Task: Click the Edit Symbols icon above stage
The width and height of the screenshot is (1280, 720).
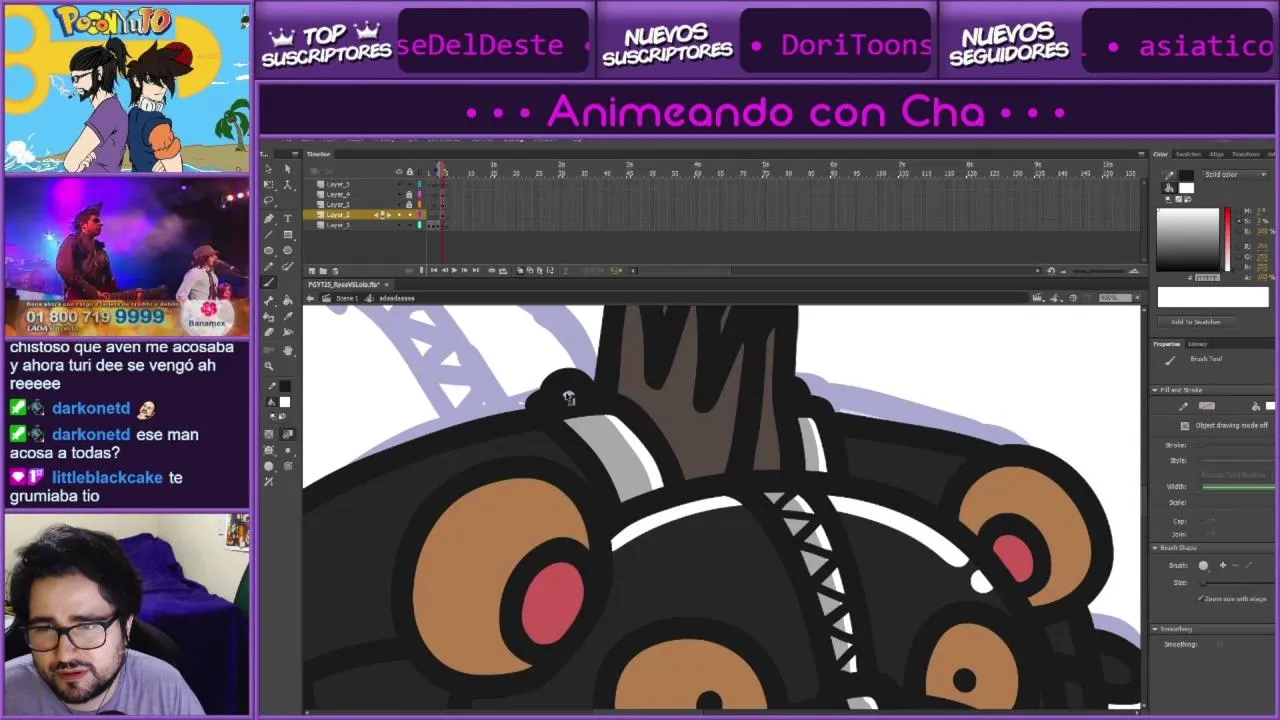Action: tap(1056, 298)
